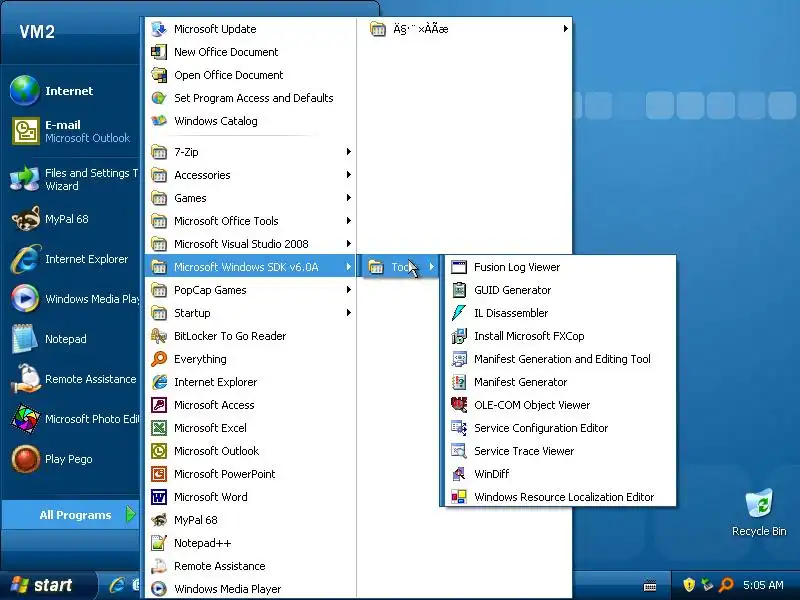
Task: Open E-mail Microsoft Outlook shortcut
Action: pyautogui.click(x=70, y=131)
